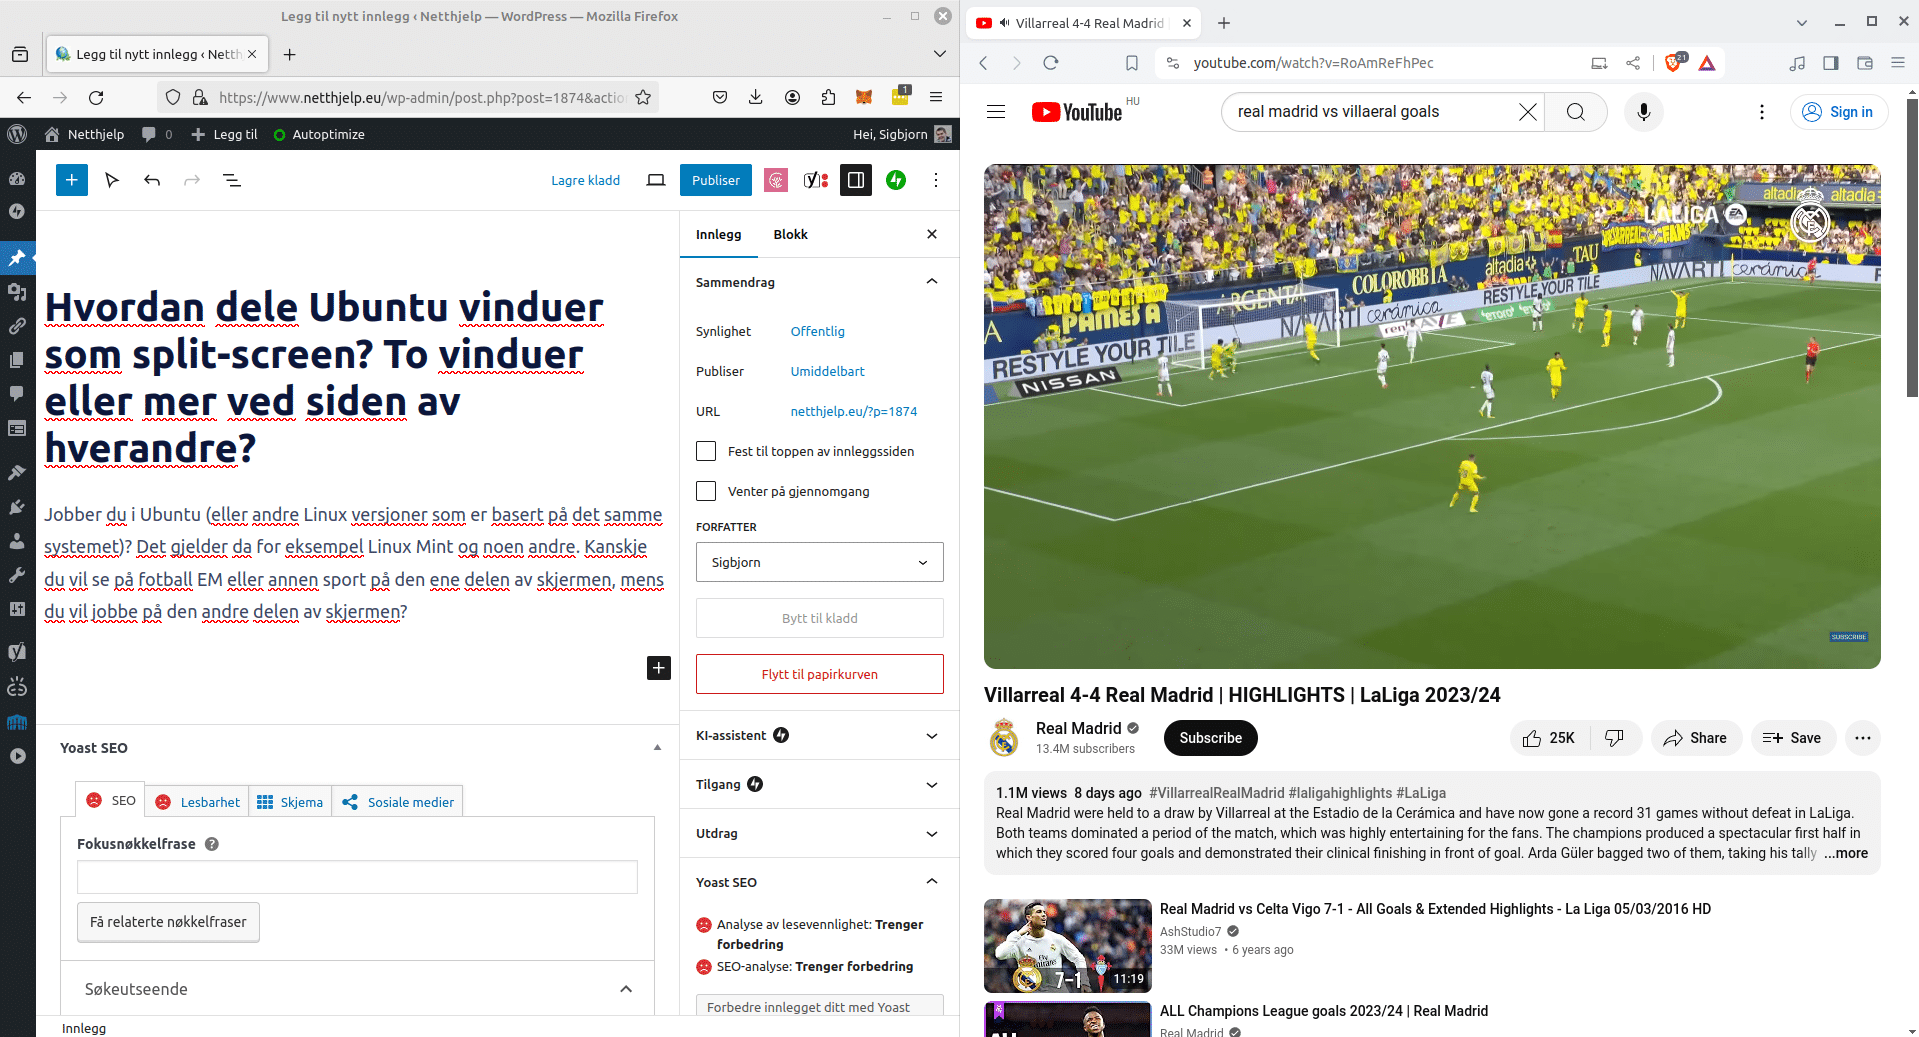Search YouTube with voice microphone

(x=1644, y=112)
